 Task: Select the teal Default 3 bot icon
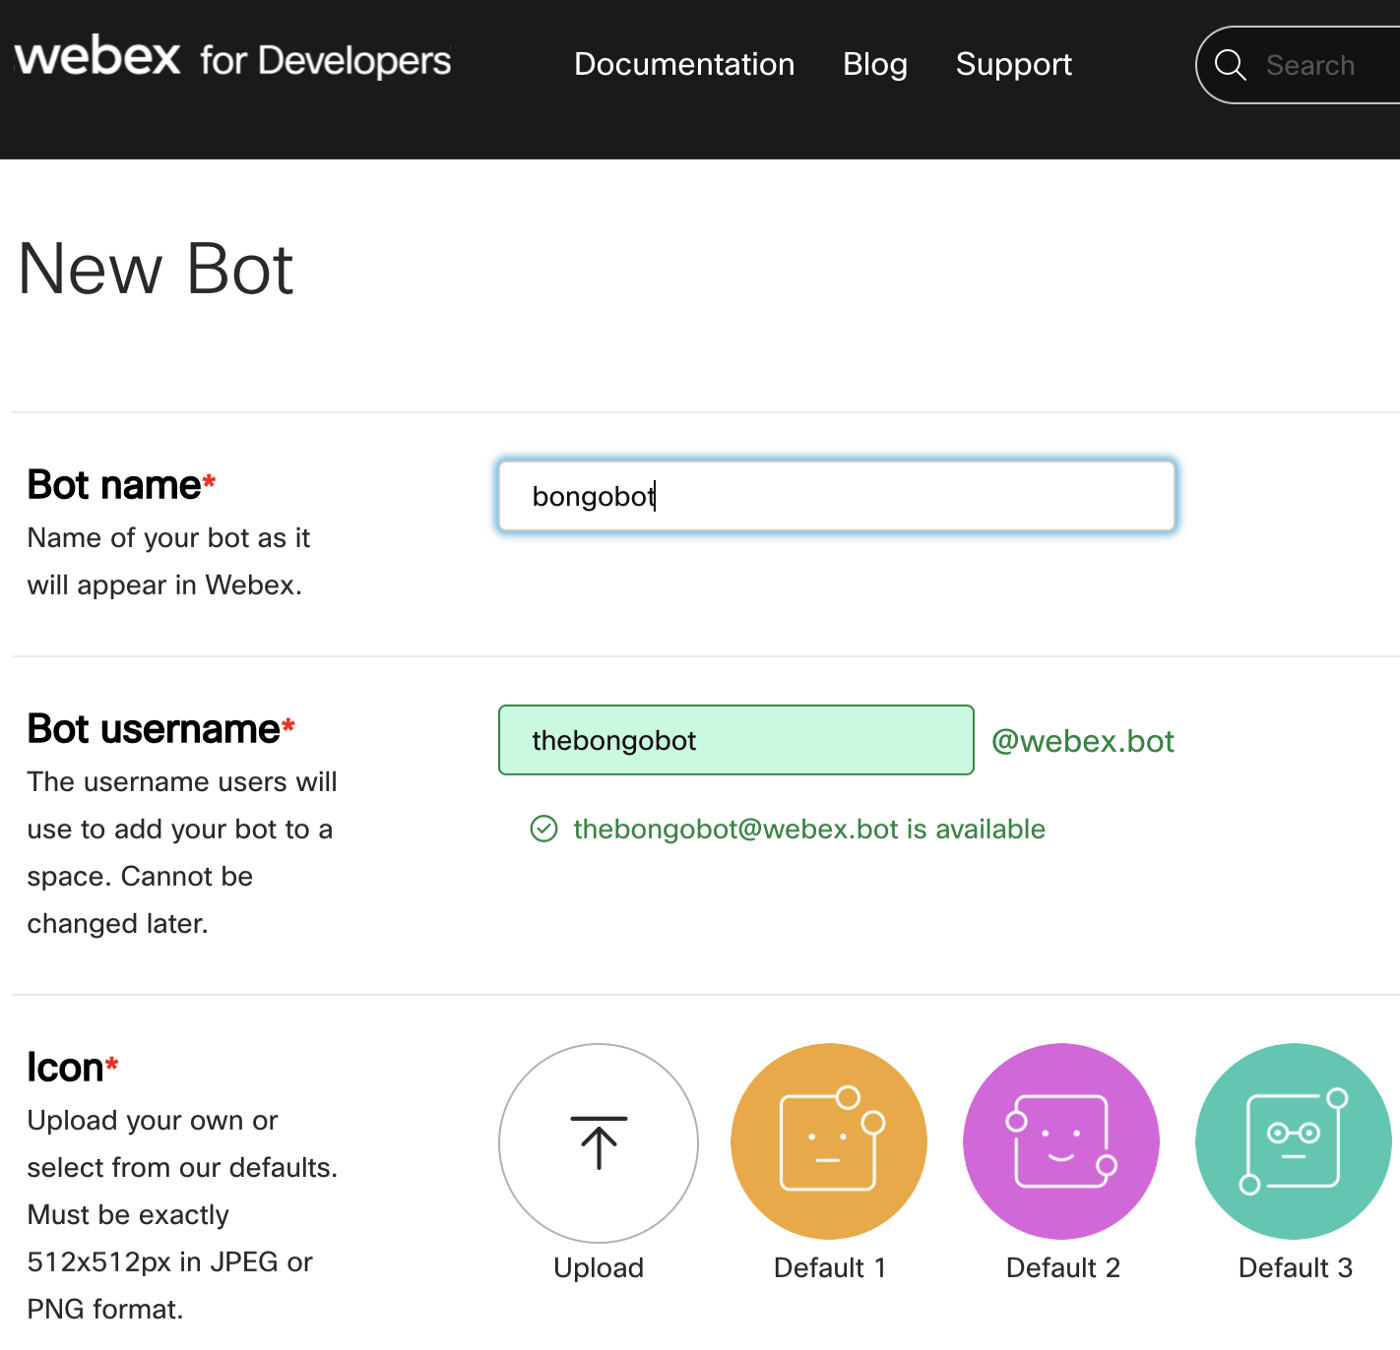1293,1141
